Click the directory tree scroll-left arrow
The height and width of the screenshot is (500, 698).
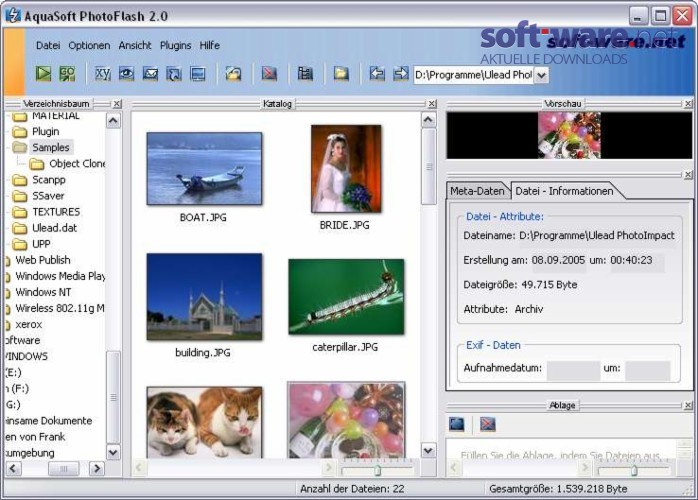13,468
